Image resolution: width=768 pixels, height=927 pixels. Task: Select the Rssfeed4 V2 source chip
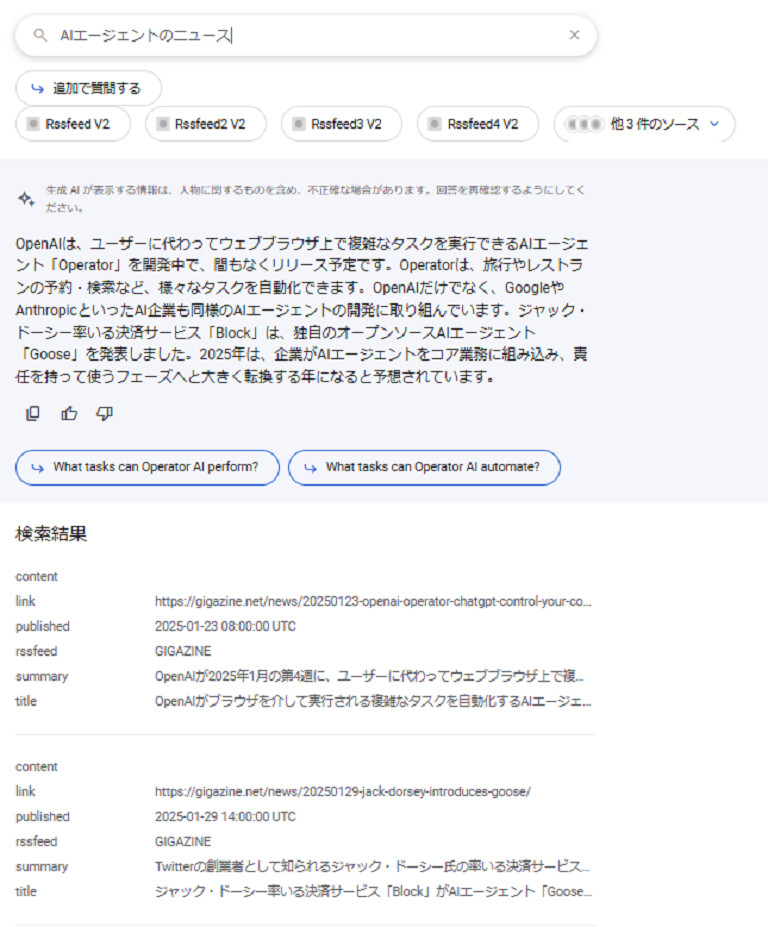click(478, 124)
